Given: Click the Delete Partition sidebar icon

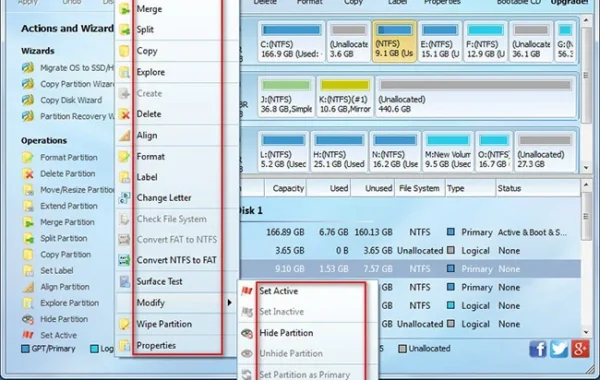Looking at the screenshot, I should coord(28,174).
